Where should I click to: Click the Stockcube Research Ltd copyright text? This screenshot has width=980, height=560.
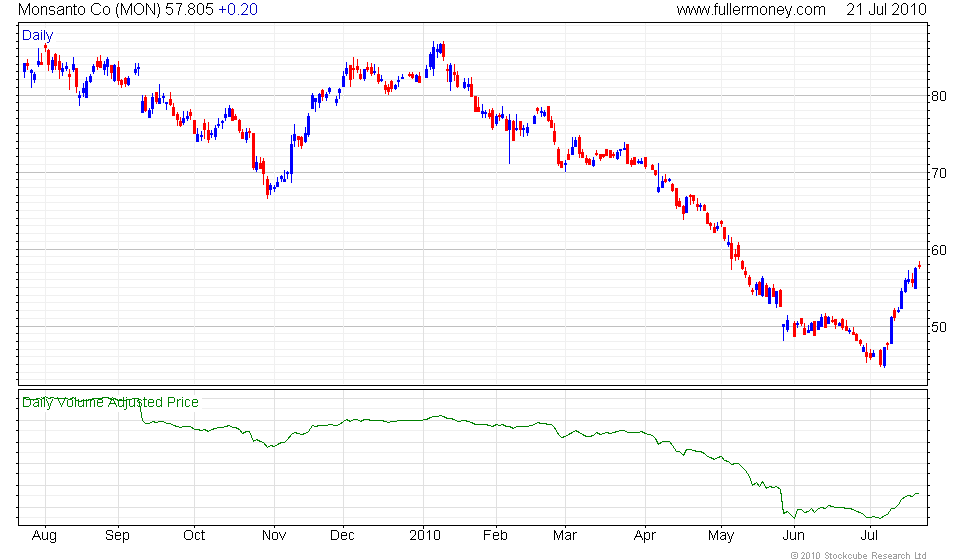[858, 555]
